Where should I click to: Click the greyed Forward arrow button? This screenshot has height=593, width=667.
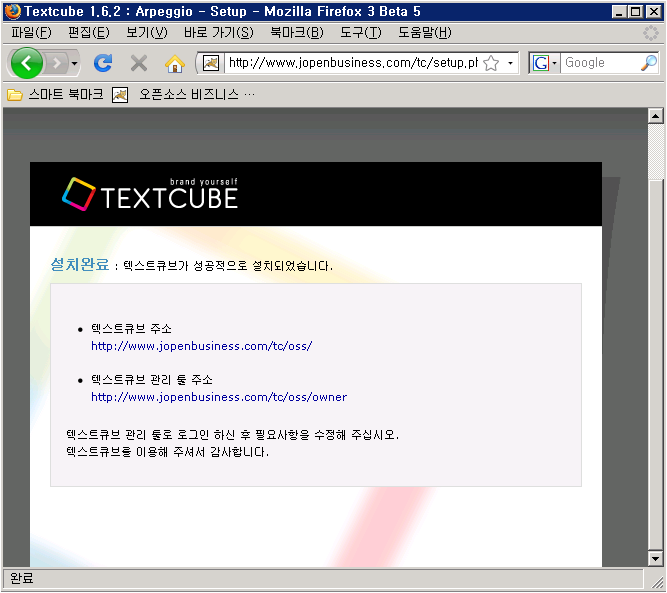(x=57, y=63)
